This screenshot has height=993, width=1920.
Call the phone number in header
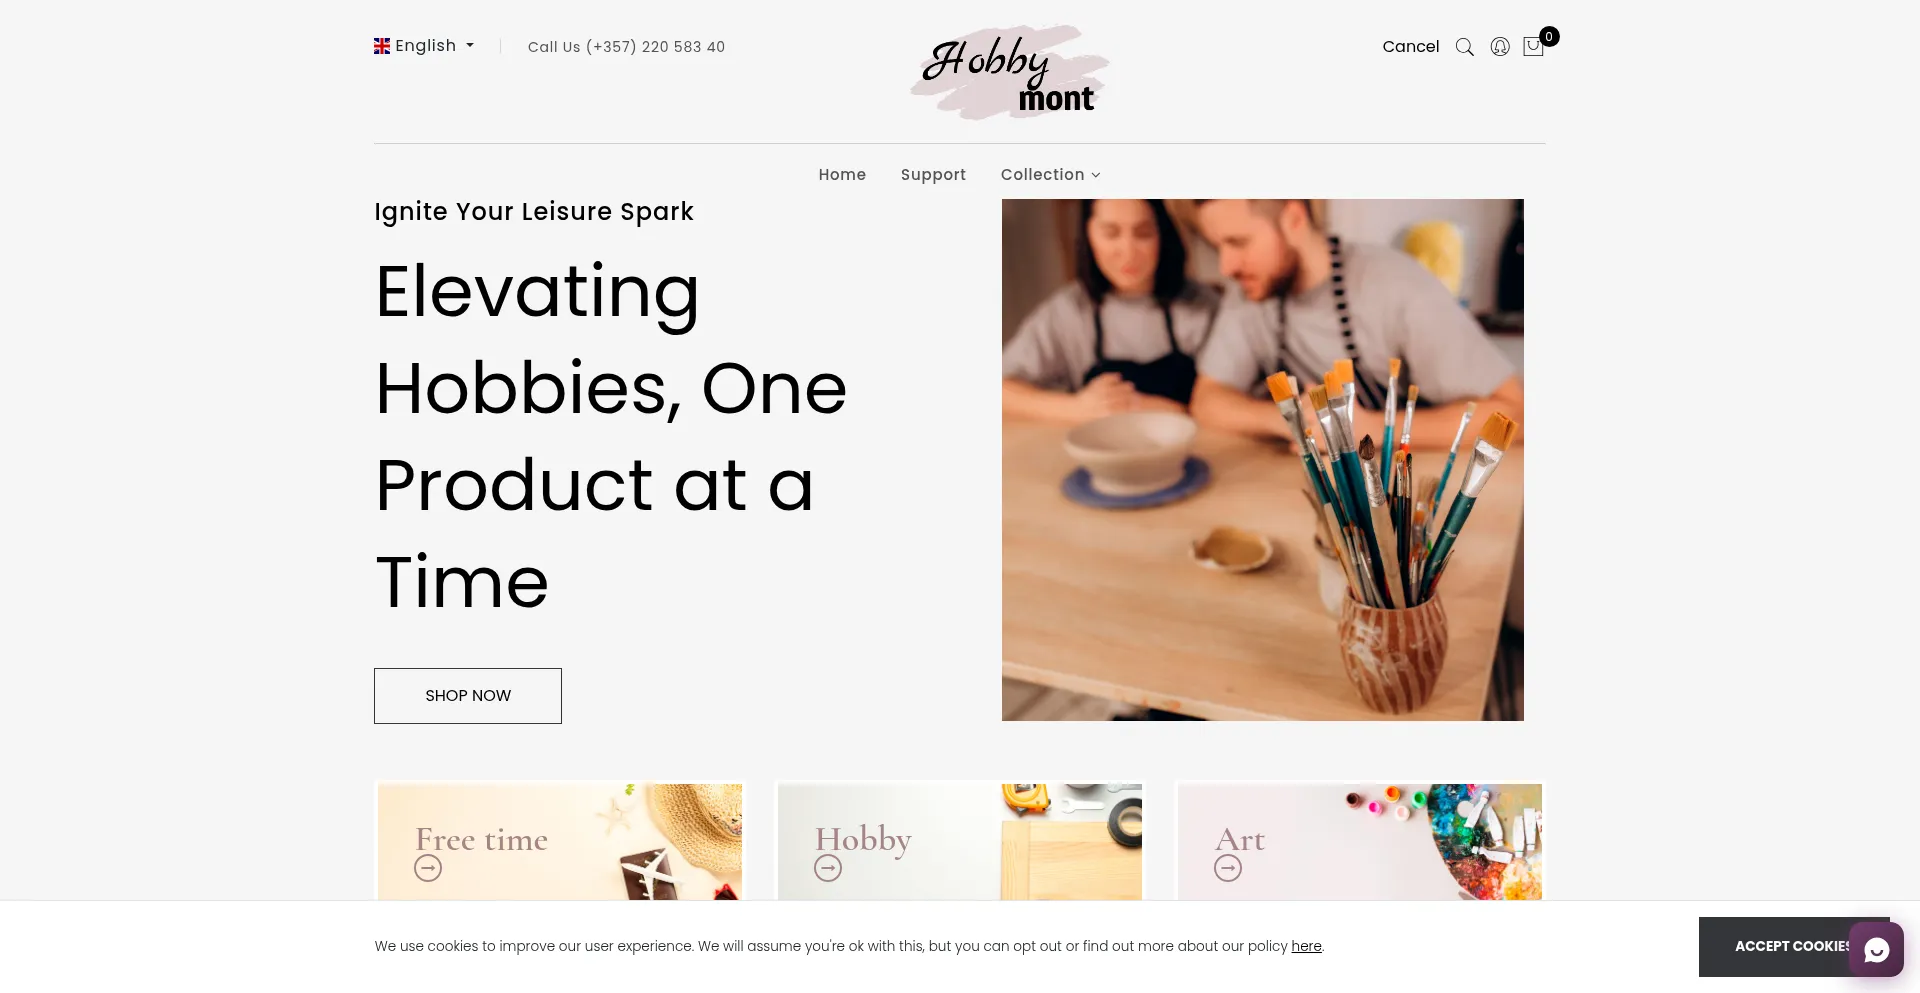tap(626, 47)
